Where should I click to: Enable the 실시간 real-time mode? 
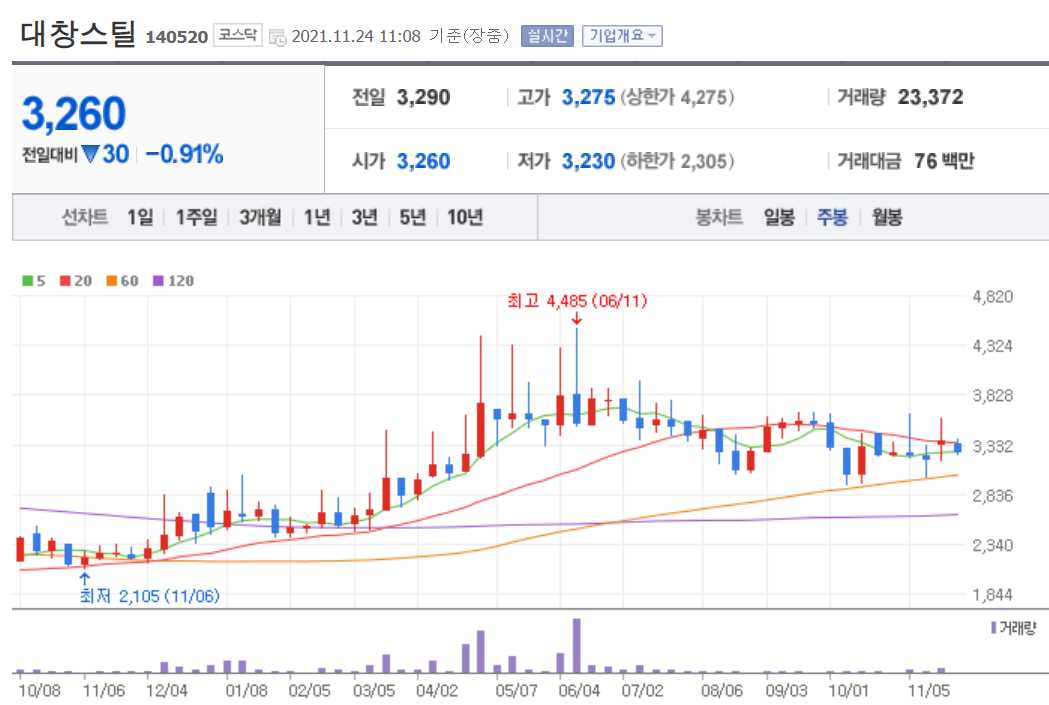(x=547, y=34)
